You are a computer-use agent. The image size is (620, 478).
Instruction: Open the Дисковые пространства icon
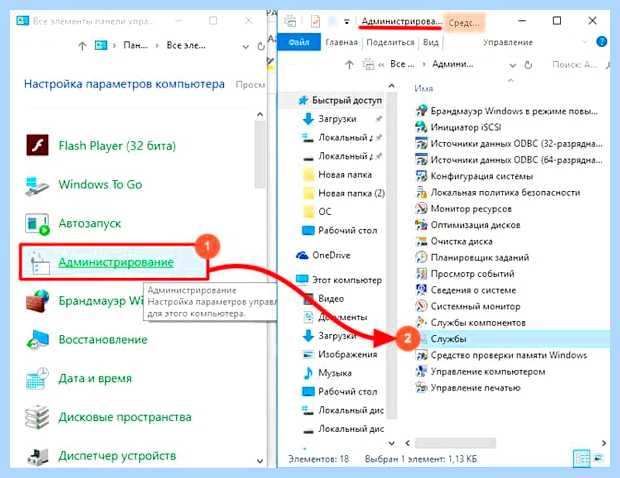[x=37, y=417]
